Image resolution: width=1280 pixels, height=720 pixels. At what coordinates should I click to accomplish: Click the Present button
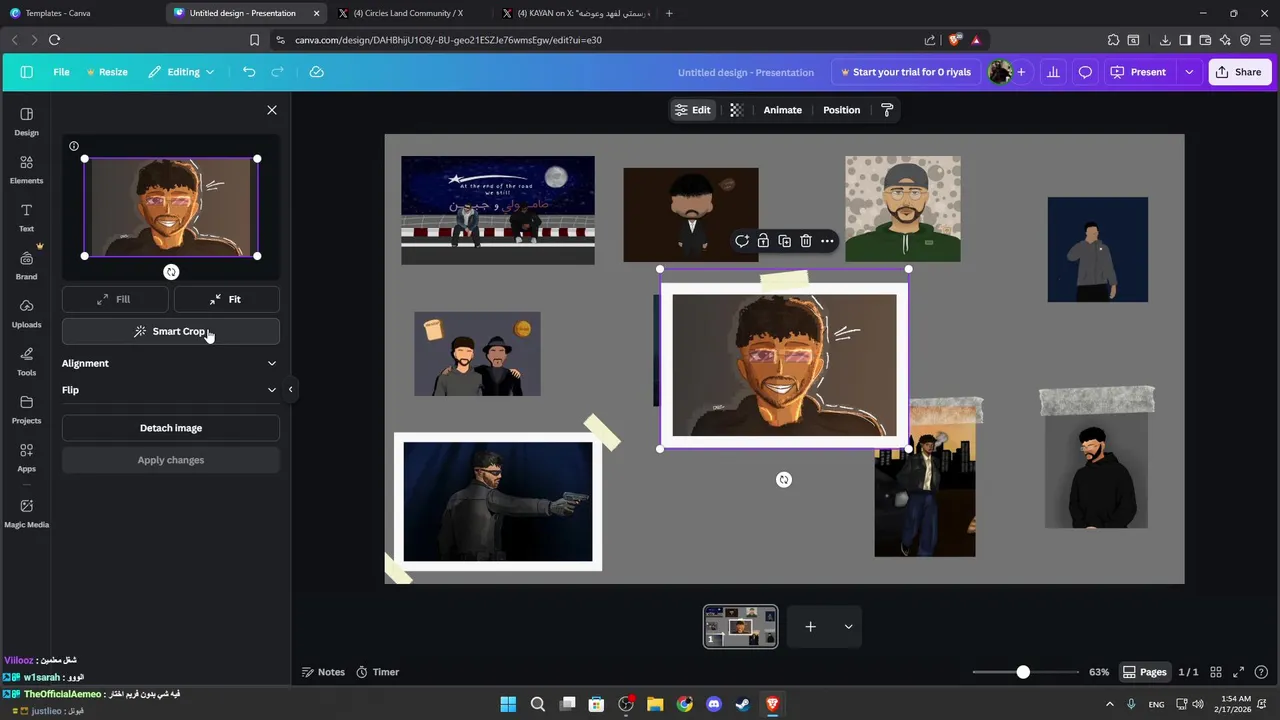(1138, 72)
